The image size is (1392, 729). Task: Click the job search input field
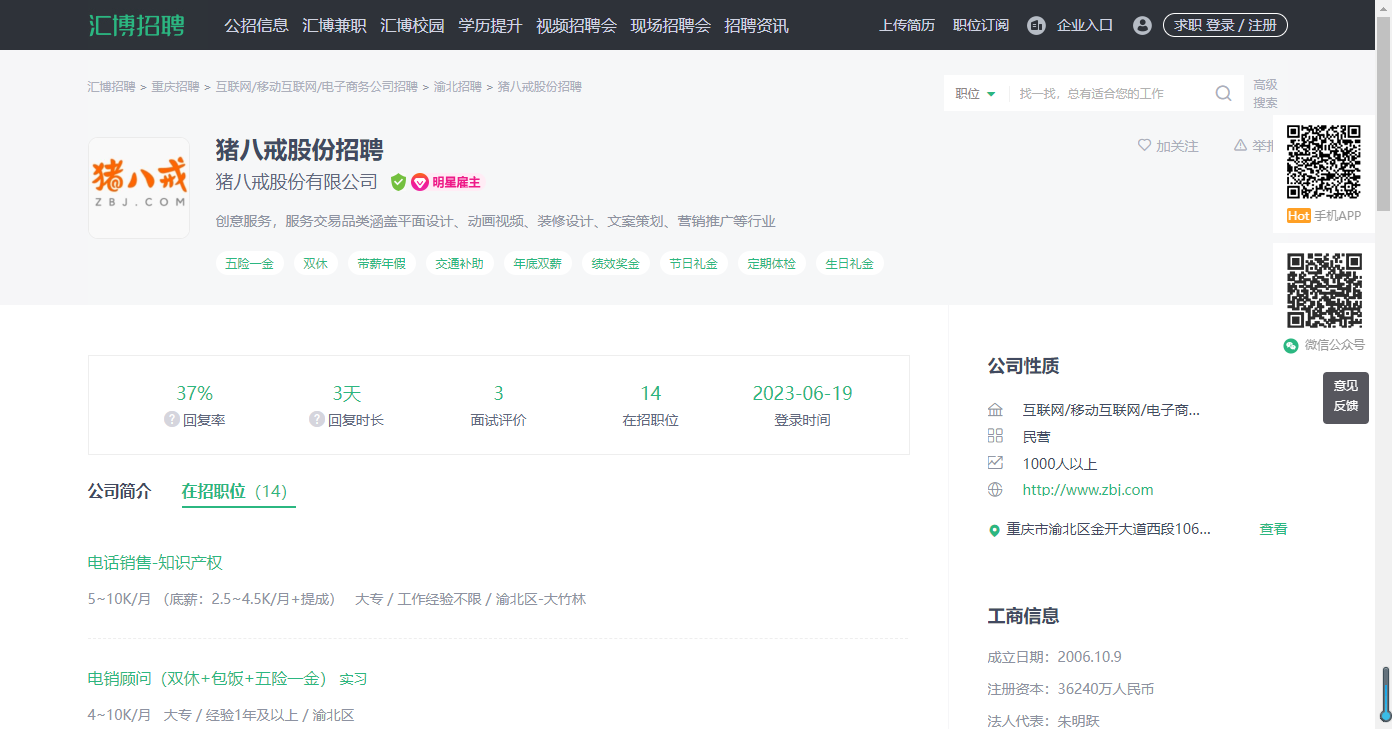pos(1110,93)
